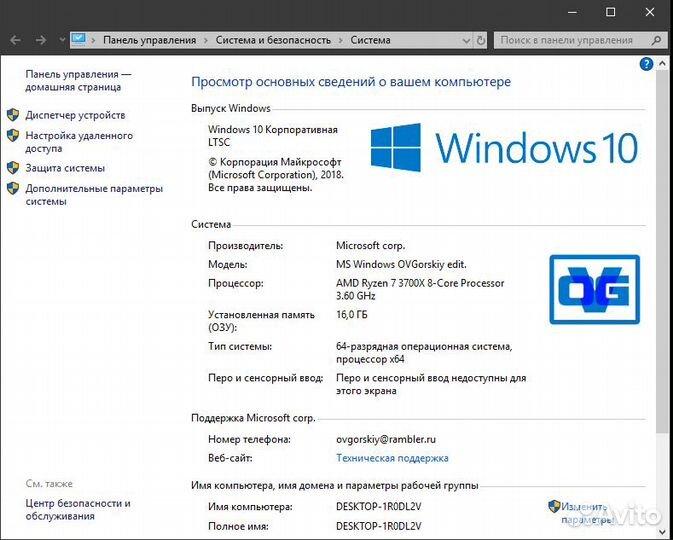Maximize the Система window
Image resolution: width=673 pixels, height=540 pixels.
click(611, 12)
